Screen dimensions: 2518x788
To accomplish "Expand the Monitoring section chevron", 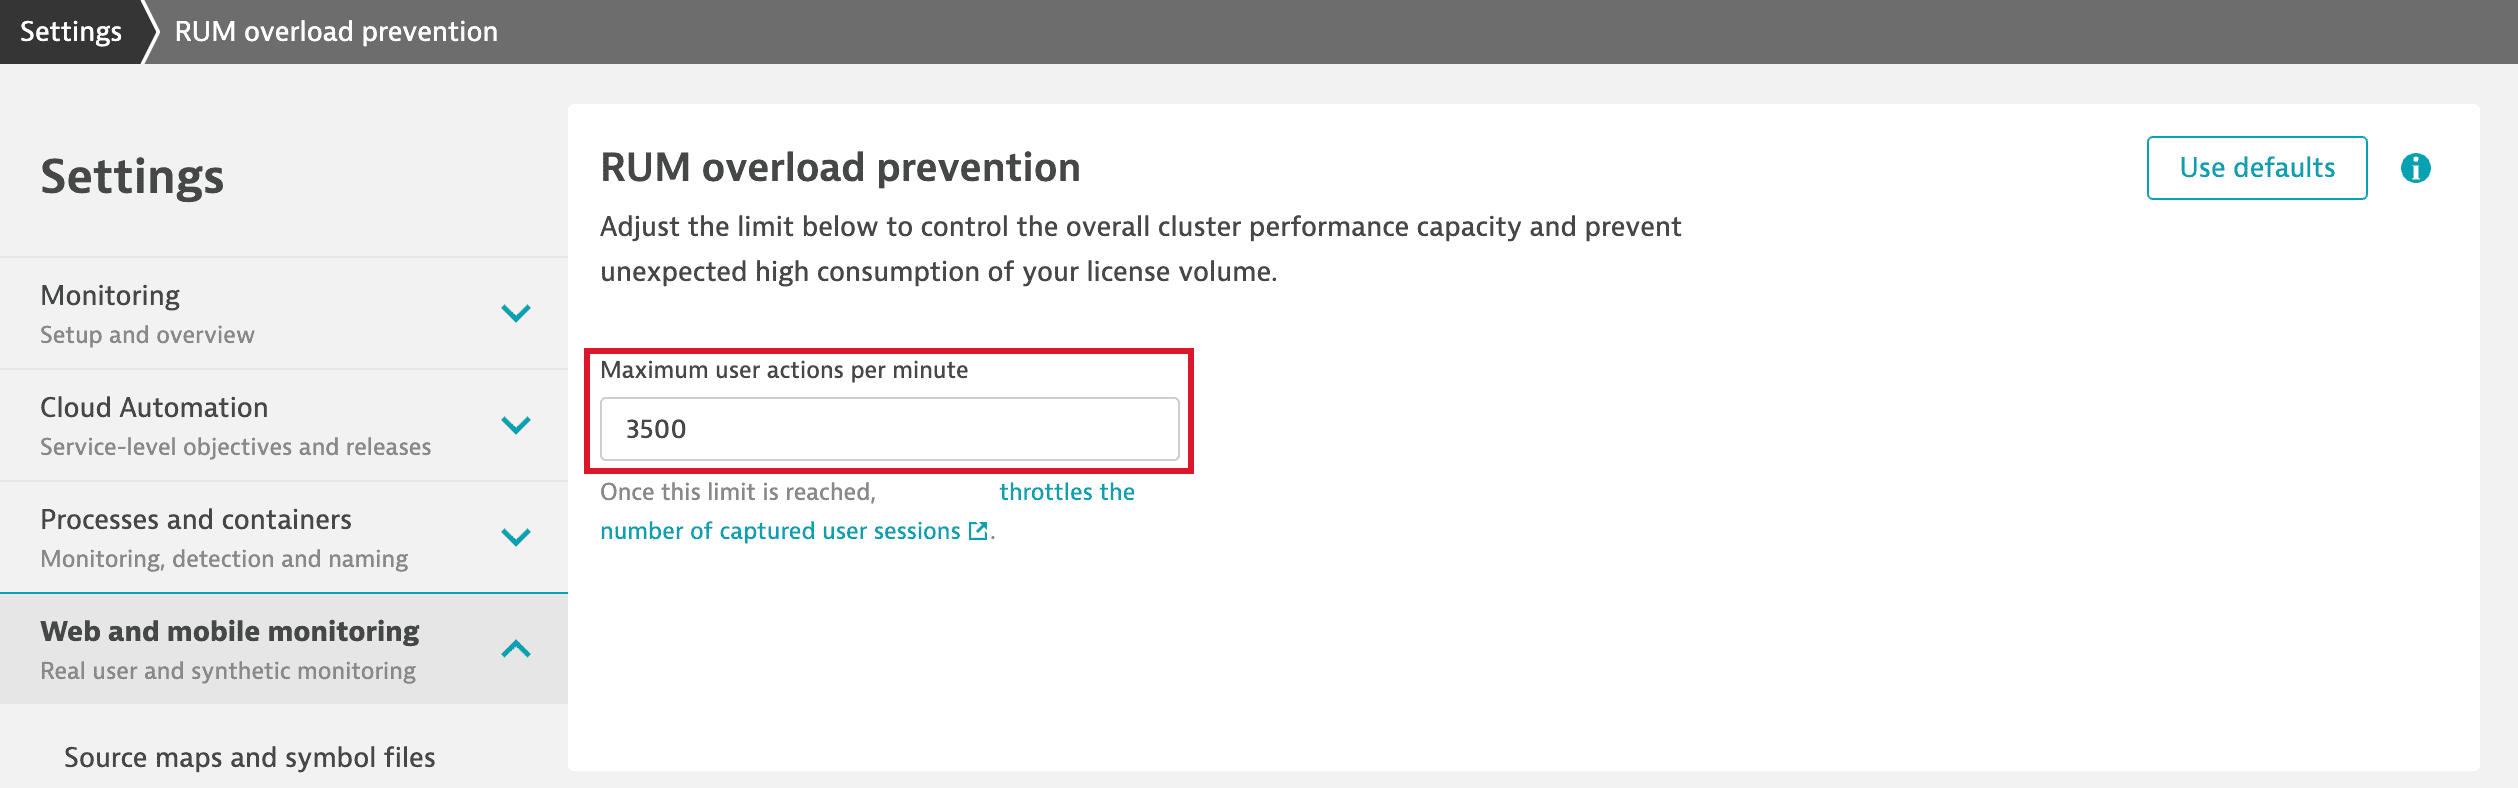I will pyautogui.click(x=515, y=313).
